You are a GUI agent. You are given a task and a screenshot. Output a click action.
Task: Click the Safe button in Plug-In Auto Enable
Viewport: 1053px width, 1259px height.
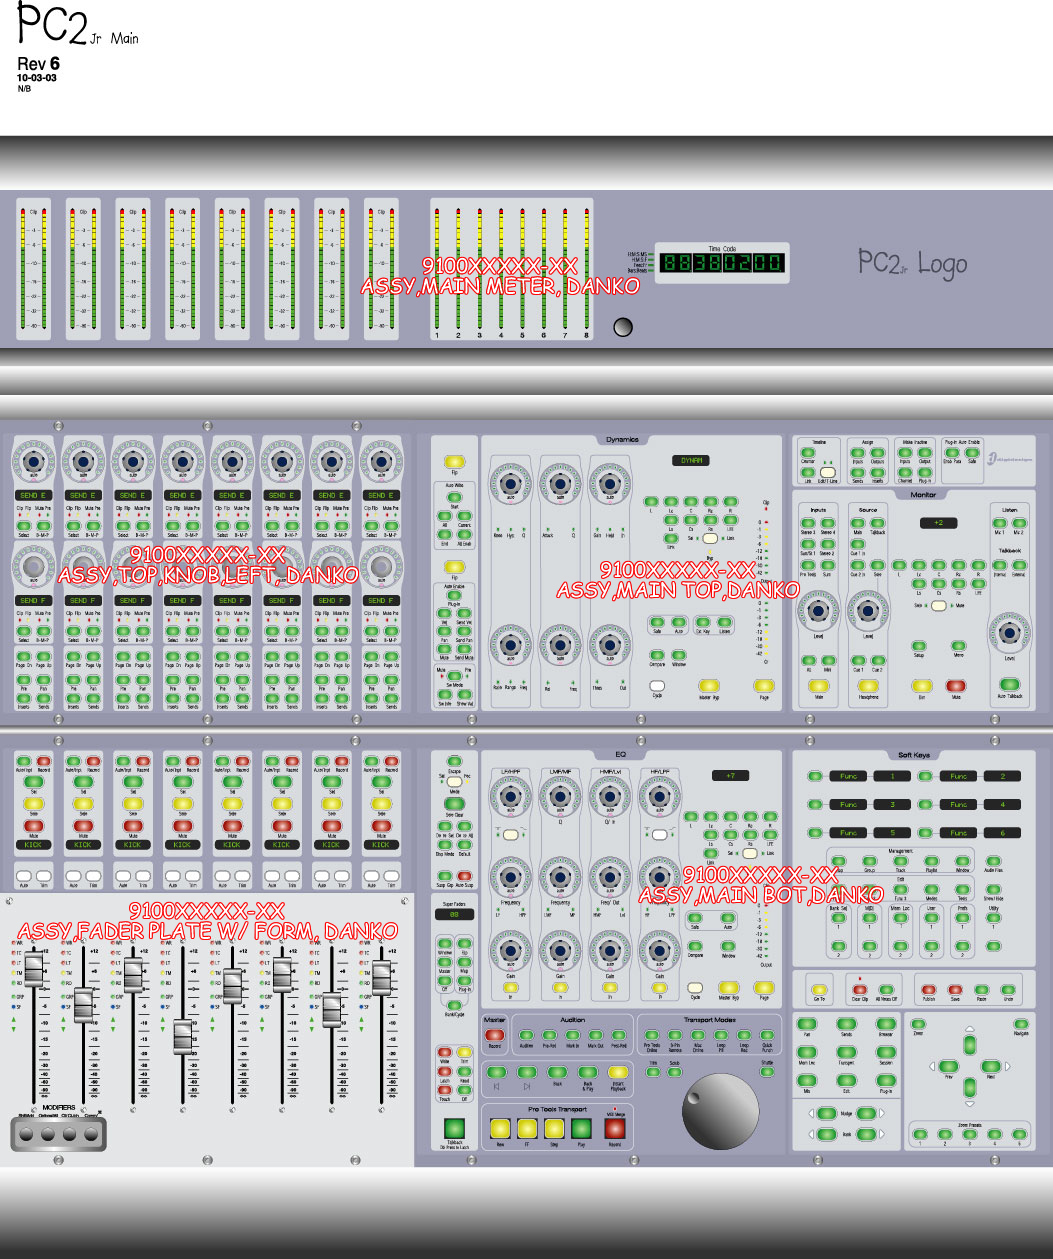pyautogui.click(x=972, y=452)
